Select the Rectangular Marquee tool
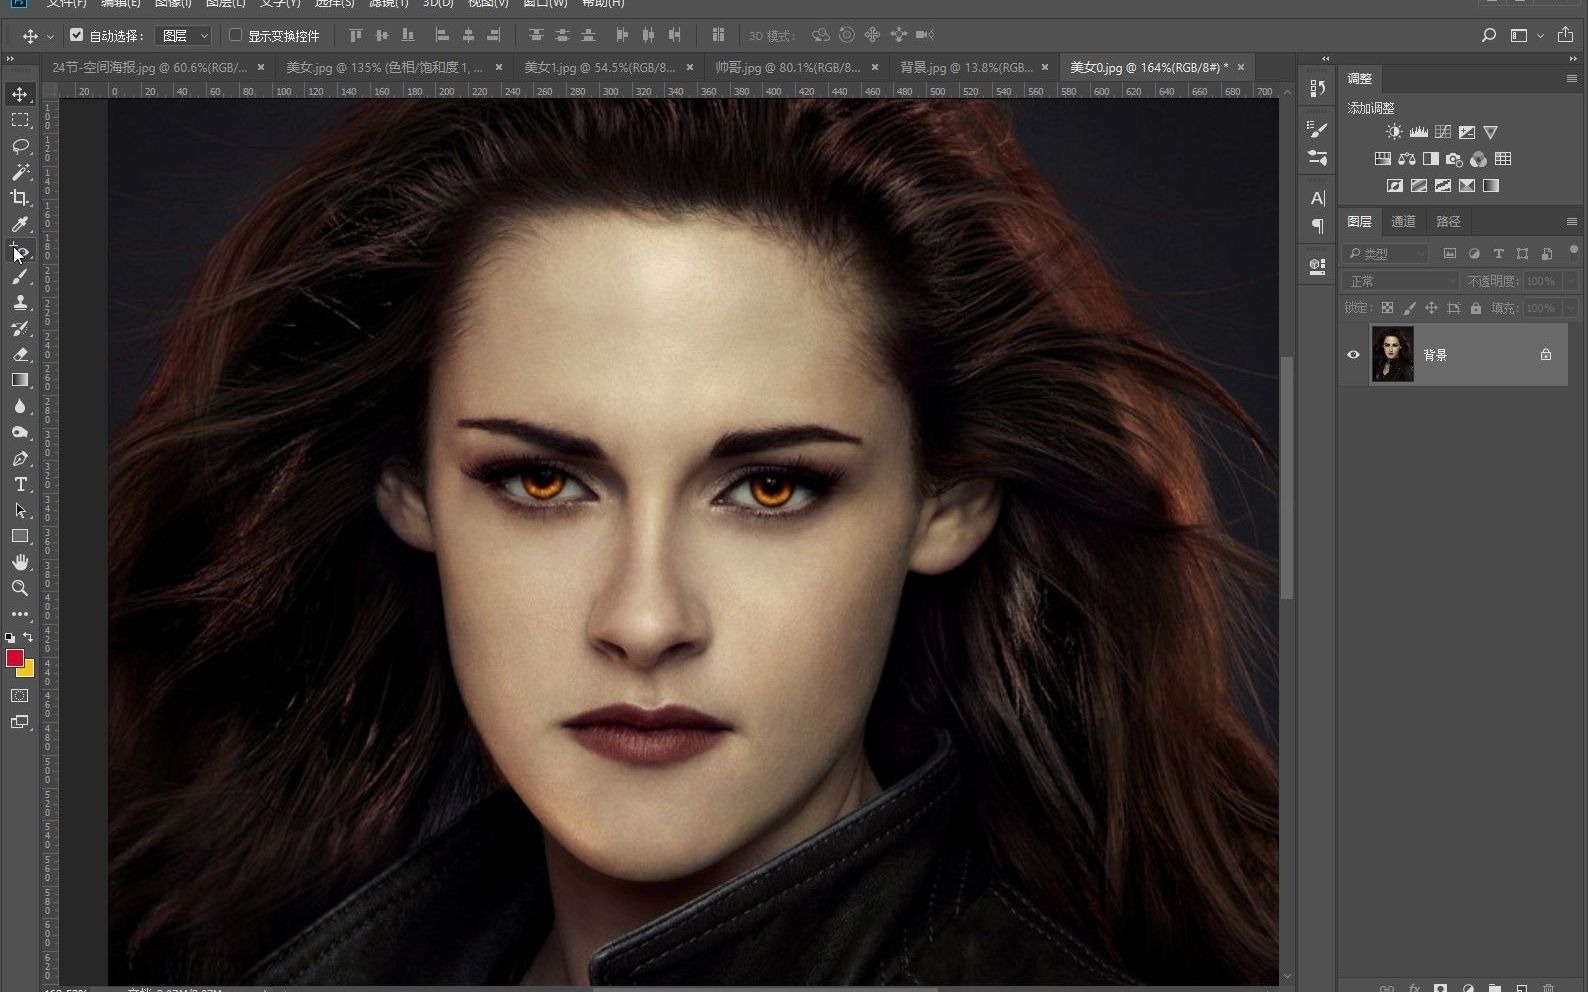 pos(20,120)
